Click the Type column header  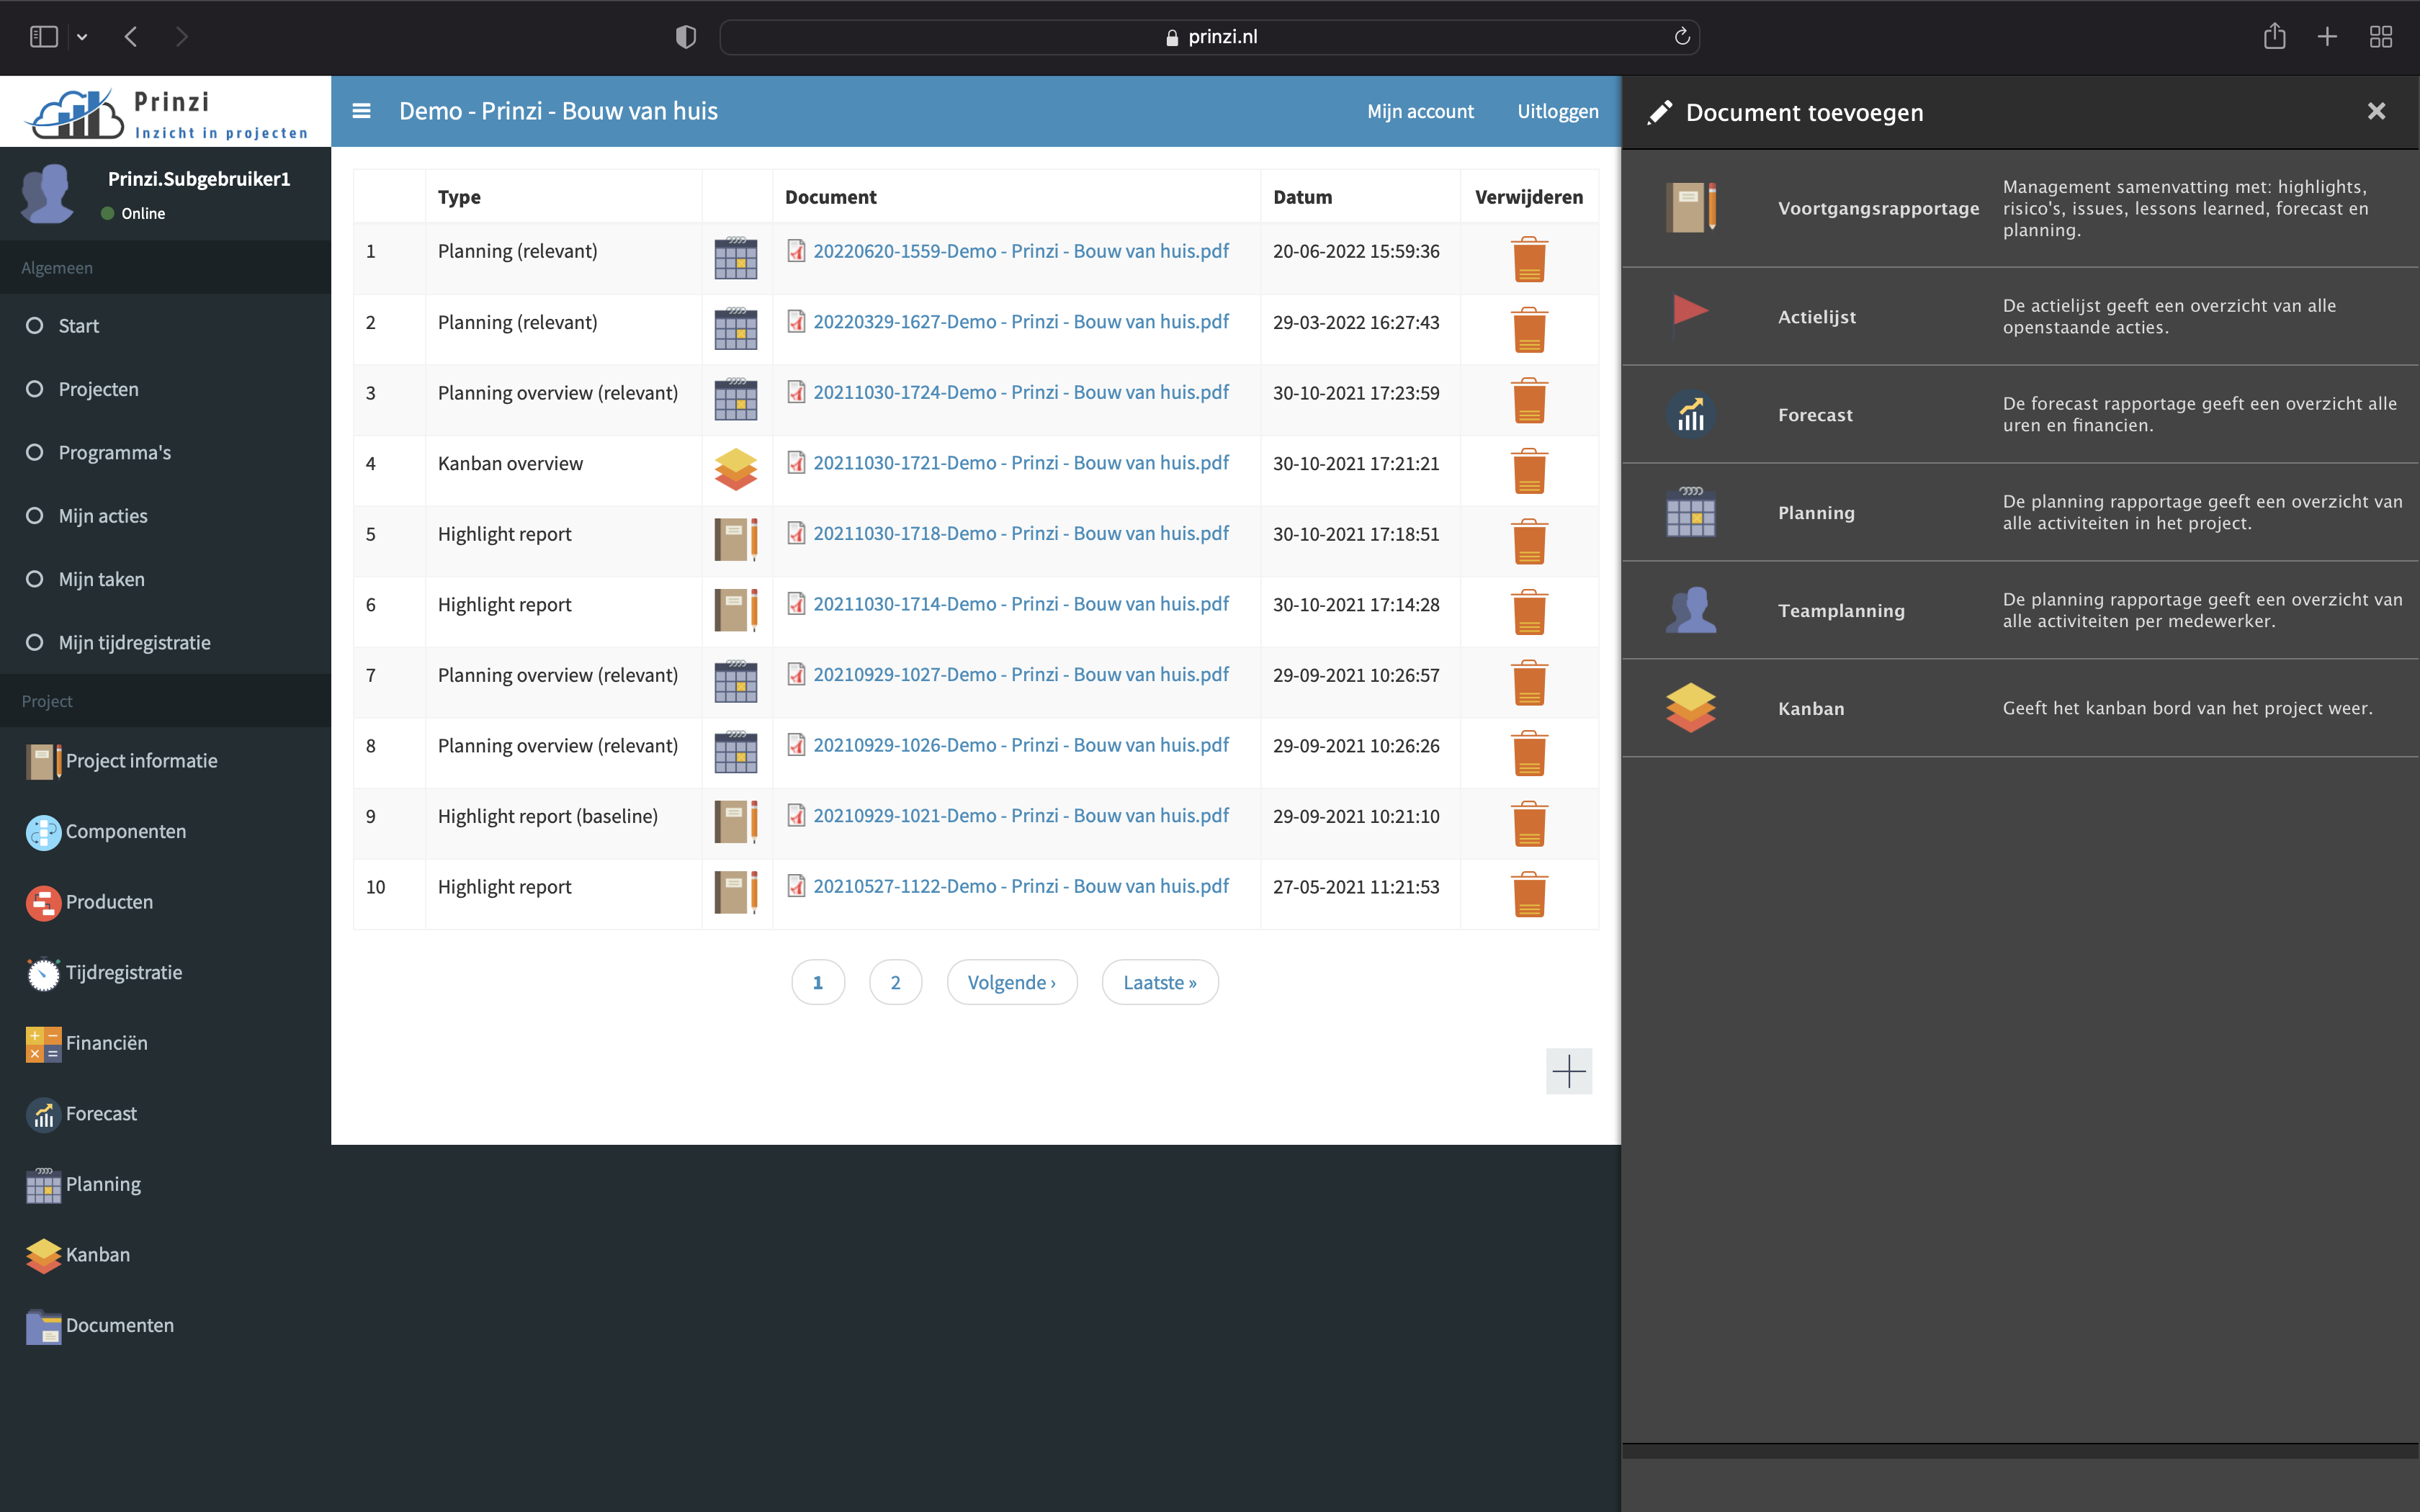459,197
